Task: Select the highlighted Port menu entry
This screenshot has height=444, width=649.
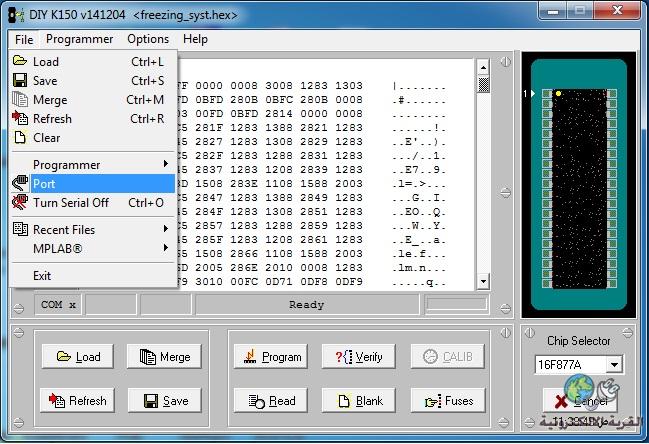Action: coord(94,184)
